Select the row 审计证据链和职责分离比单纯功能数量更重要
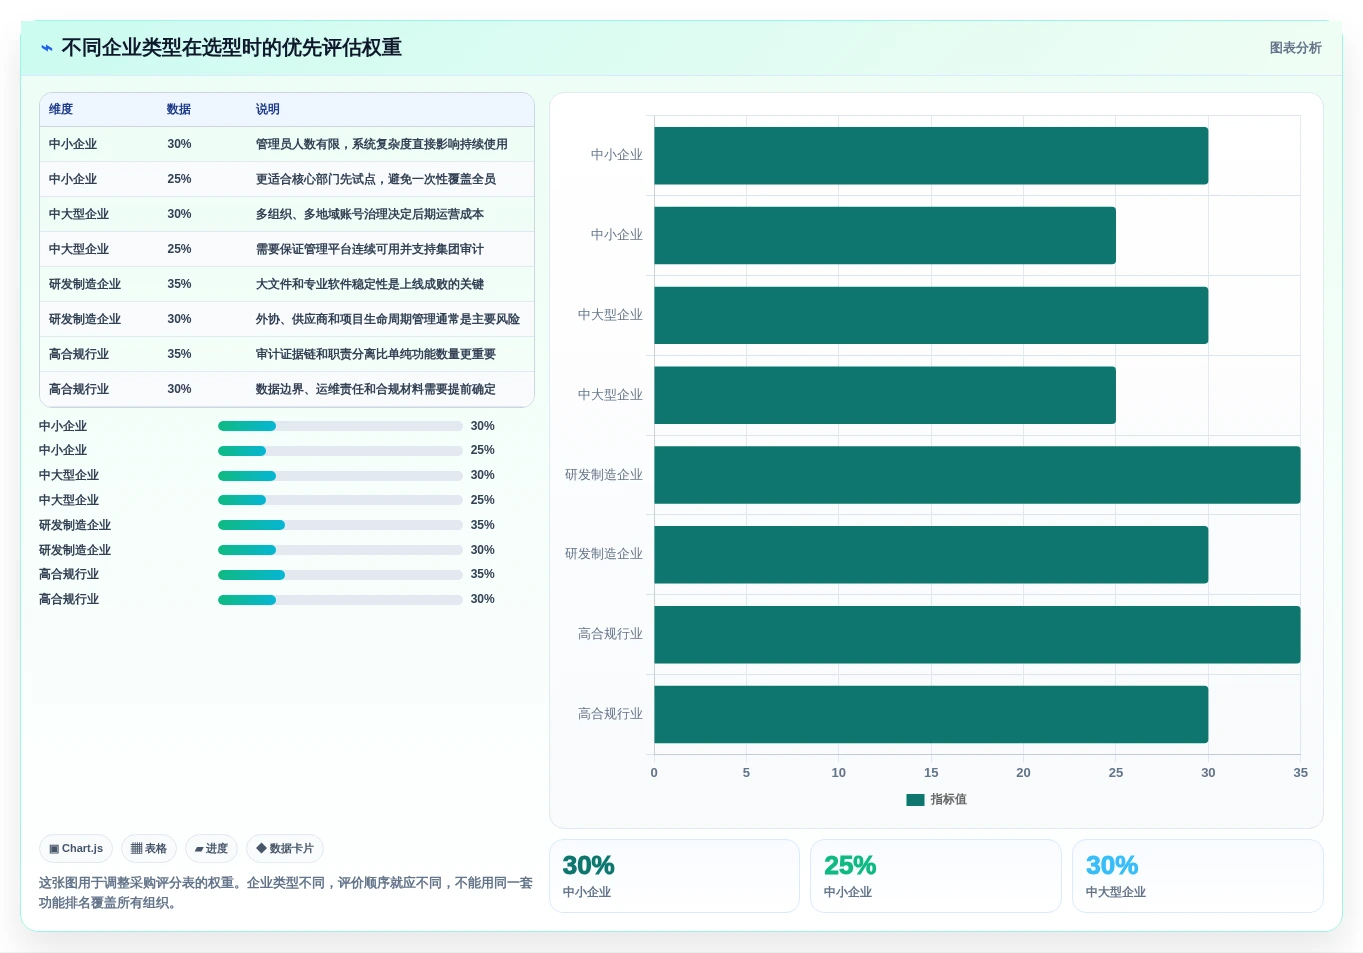This screenshot has height=953, width=1363. tap(287, 354)
